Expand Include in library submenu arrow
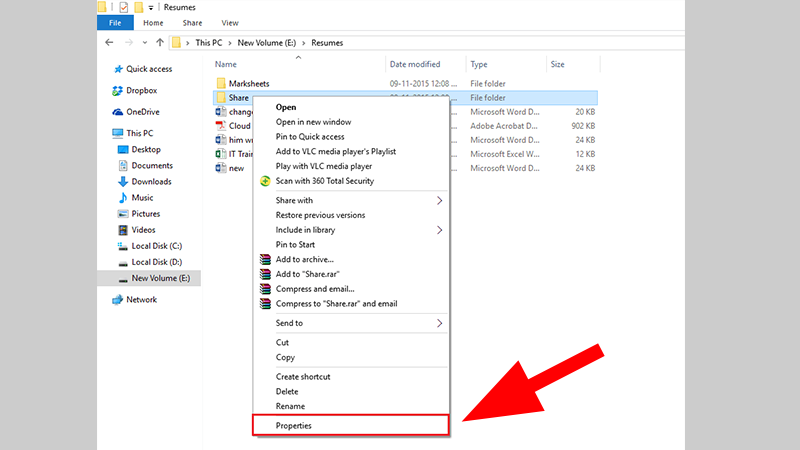 (x=439, y=230)
